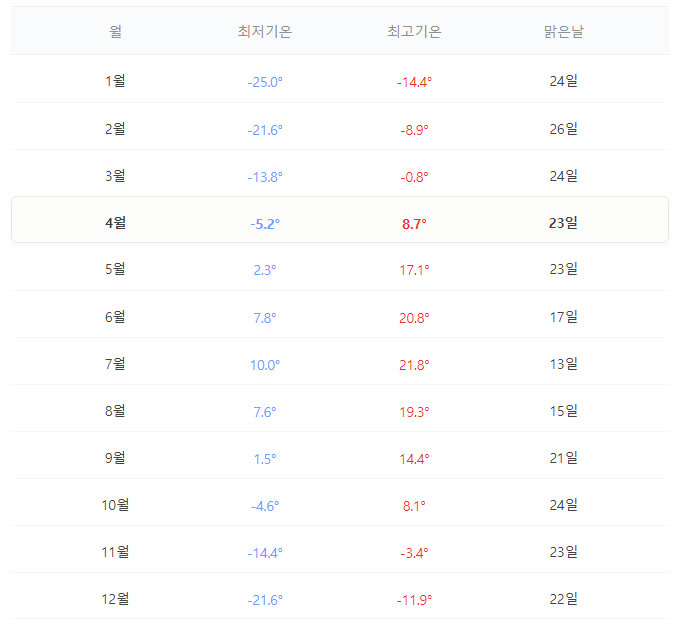Click the 19.3° maximum temperature value
This screenshot has width=682, height=628.
[414, 412]
